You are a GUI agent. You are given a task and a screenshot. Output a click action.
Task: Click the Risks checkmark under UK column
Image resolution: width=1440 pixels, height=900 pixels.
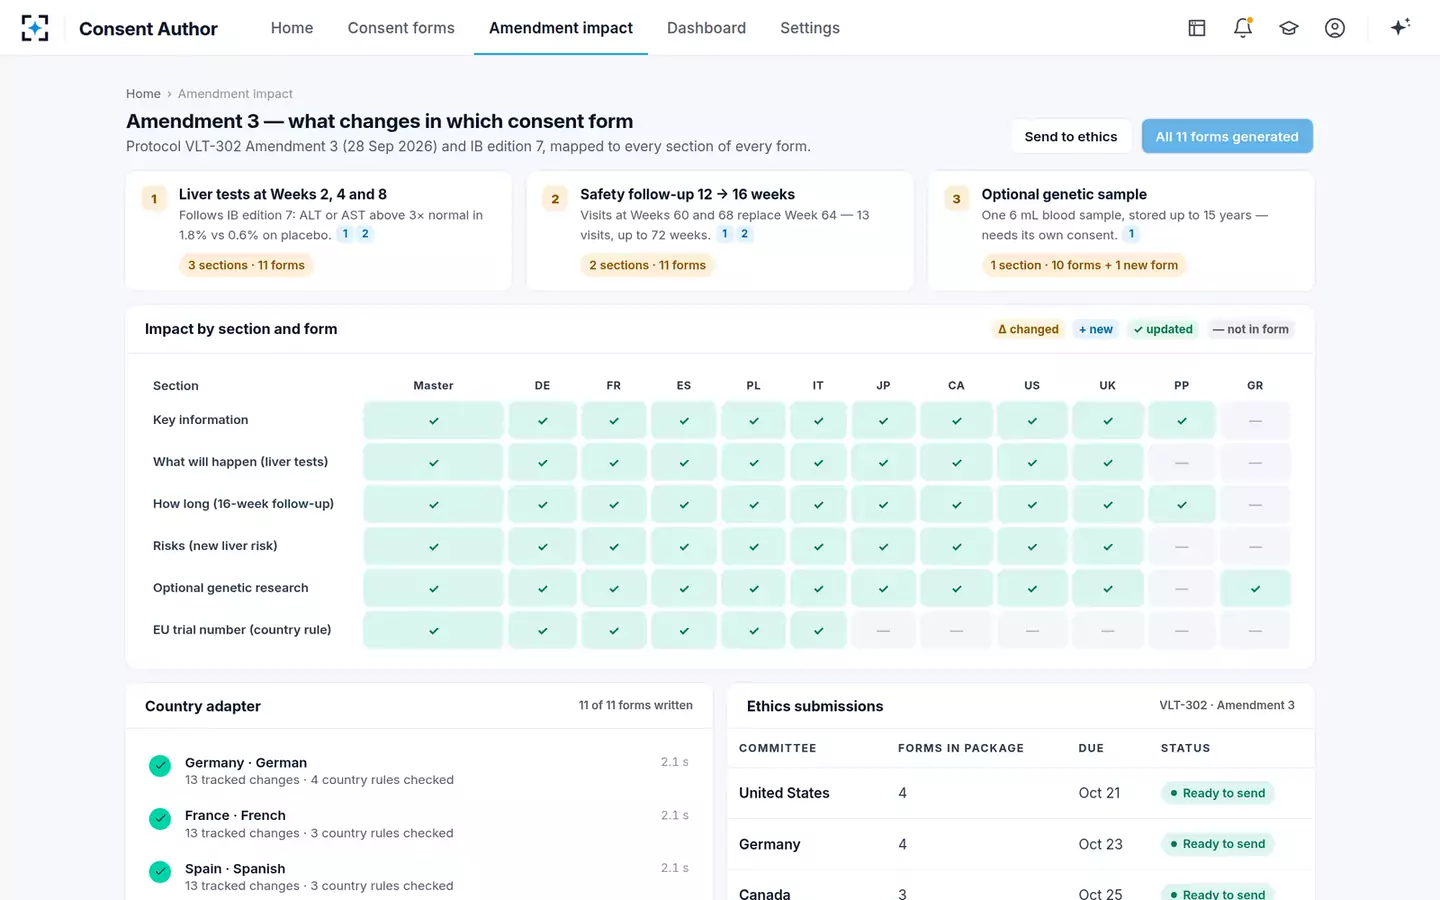click(x=1107, y=547)
